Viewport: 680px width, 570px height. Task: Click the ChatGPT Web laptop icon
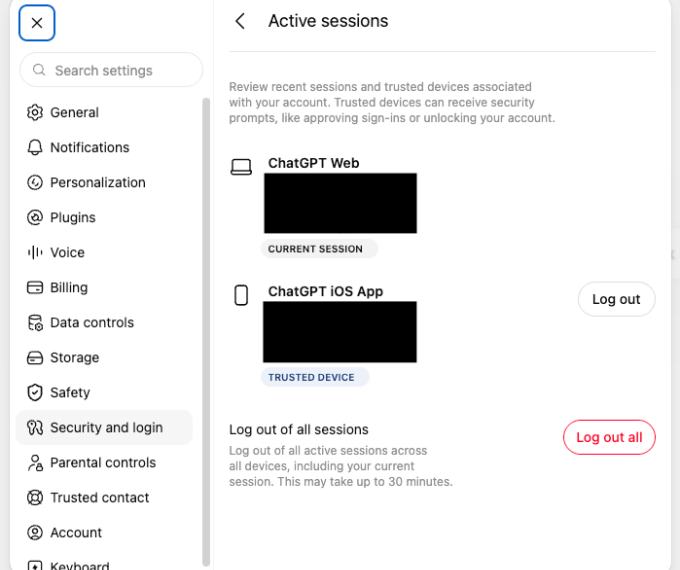pos(241,167)
